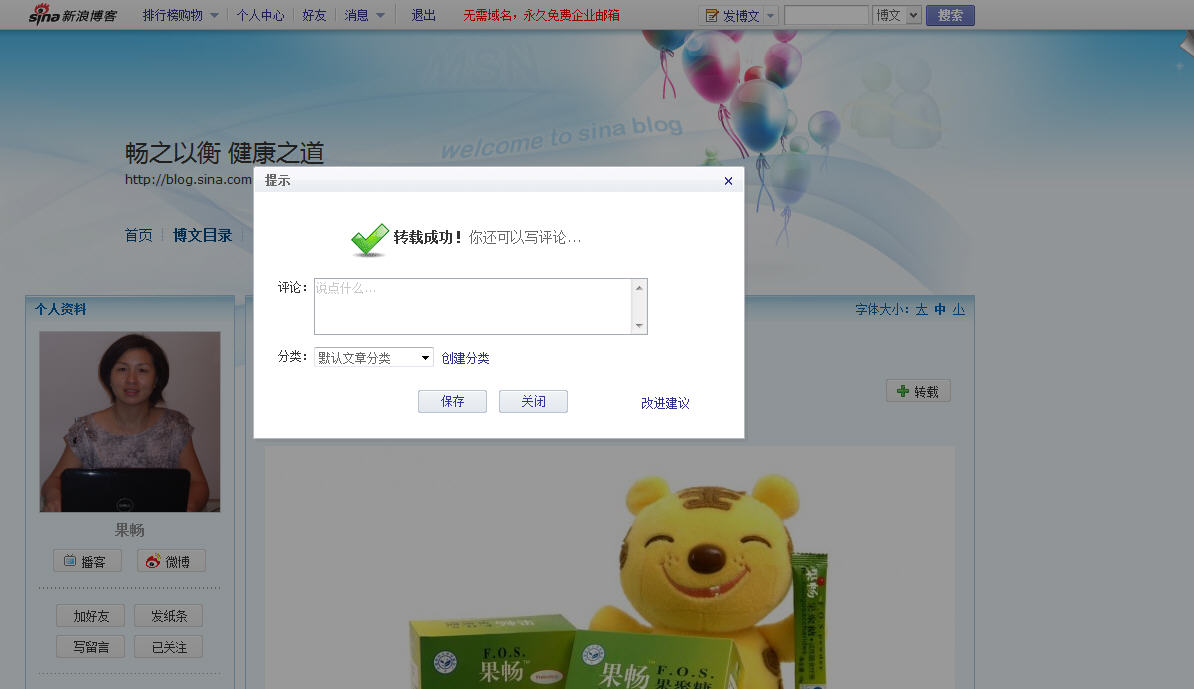Image resolution: width=1194 pixels, height=689 pixels.
Task: Open the 博文目录 tab
Action: tap(203, 235)
